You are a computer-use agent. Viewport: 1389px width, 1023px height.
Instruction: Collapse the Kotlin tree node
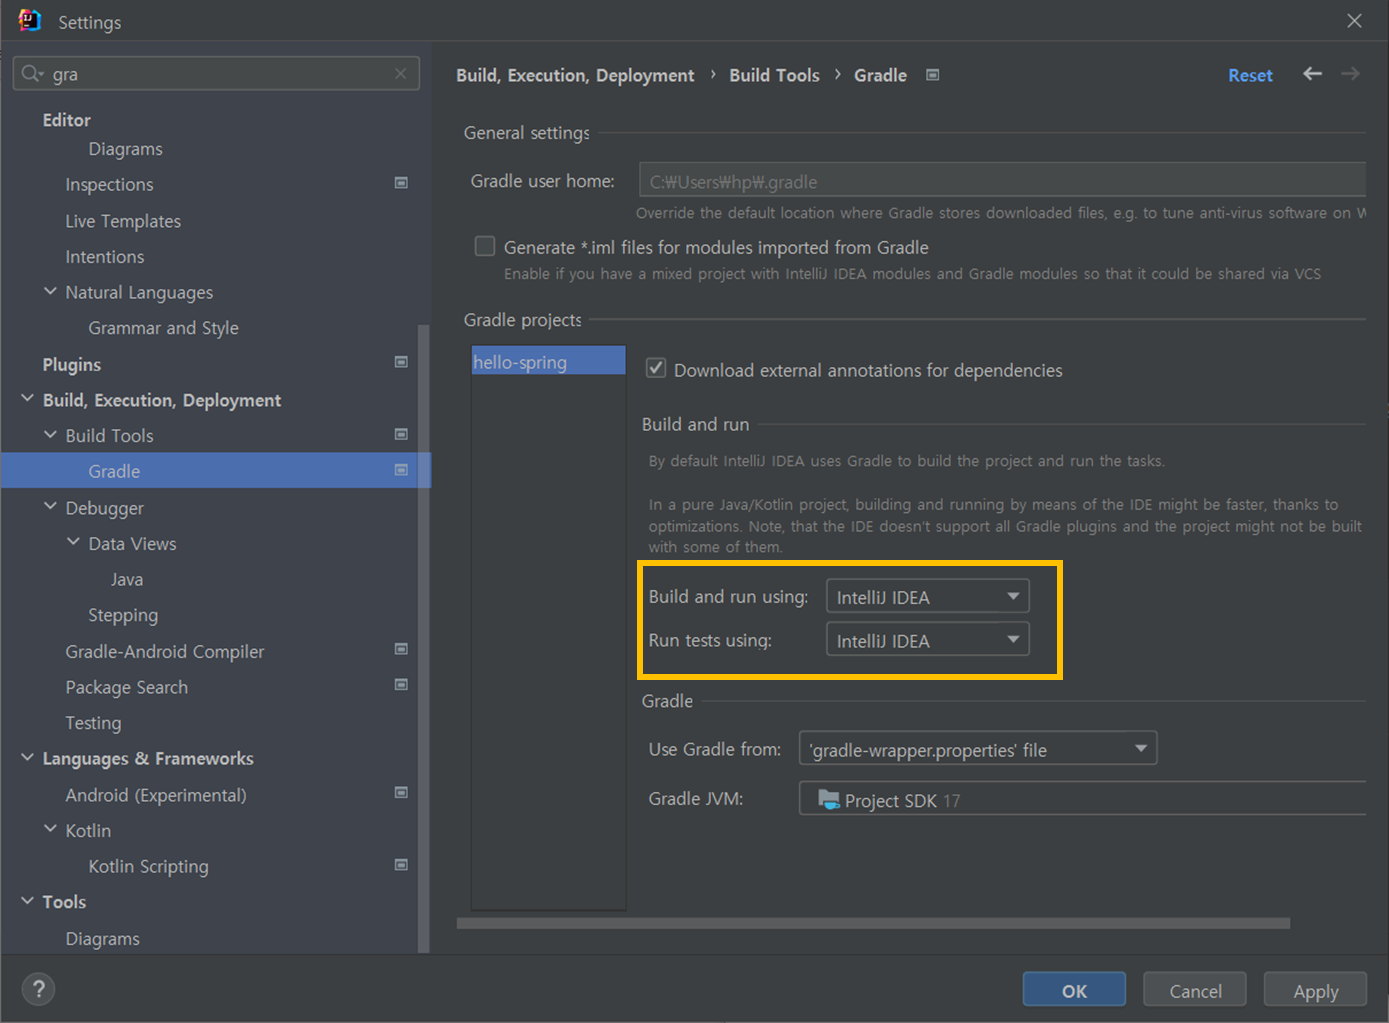50,829
